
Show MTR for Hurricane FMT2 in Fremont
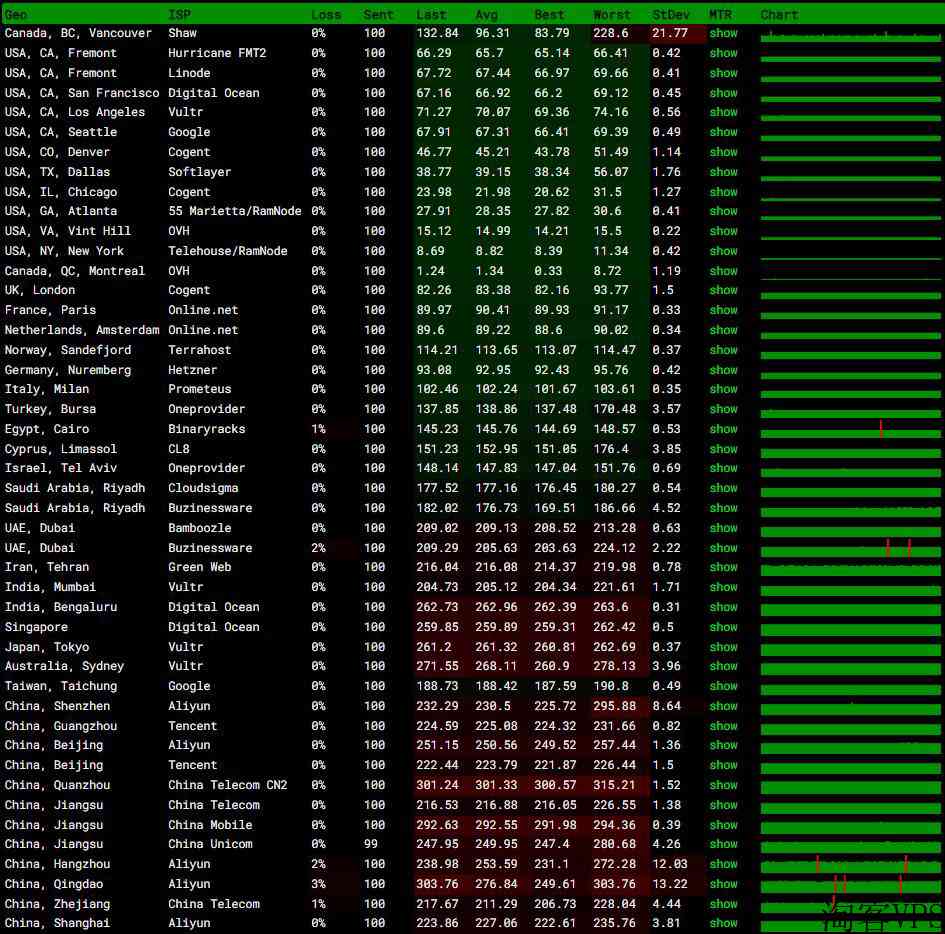click(x=723, y=53)
